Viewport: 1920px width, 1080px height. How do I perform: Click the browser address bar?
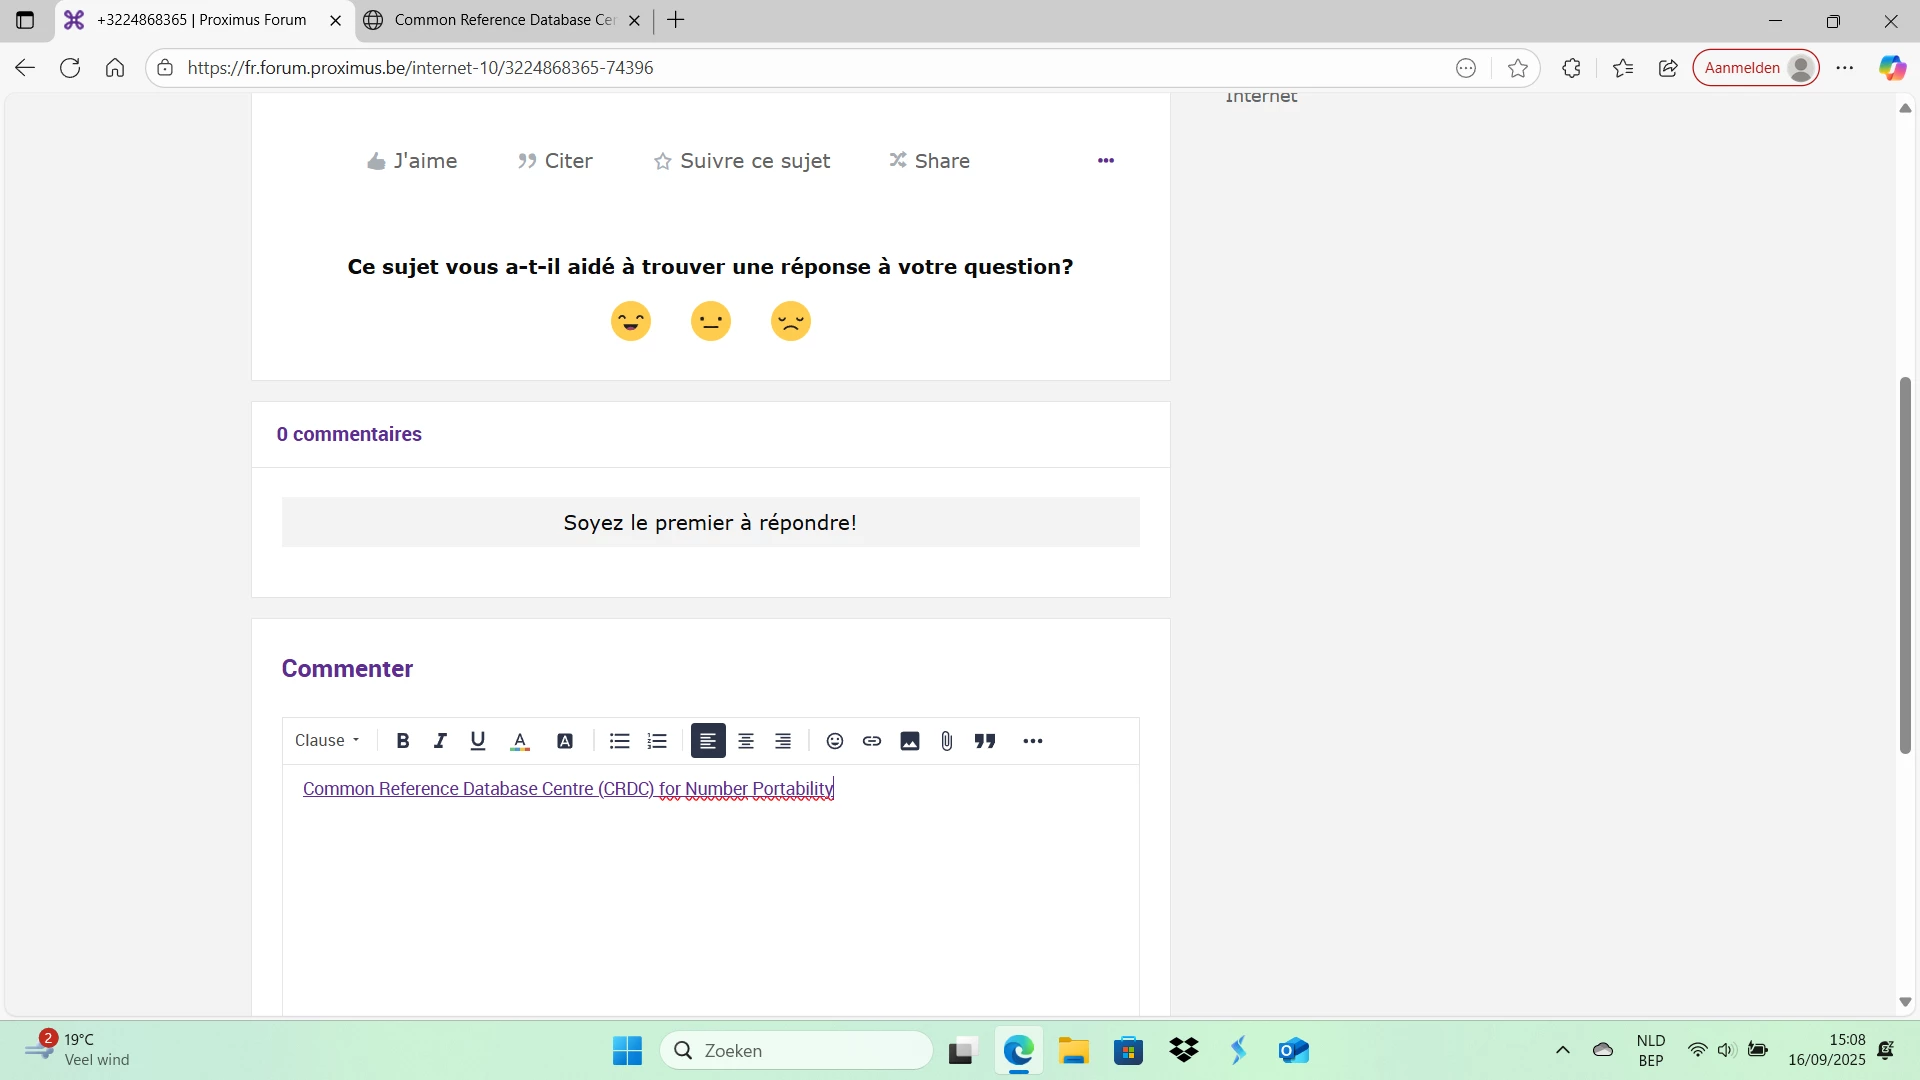point(800,68)
